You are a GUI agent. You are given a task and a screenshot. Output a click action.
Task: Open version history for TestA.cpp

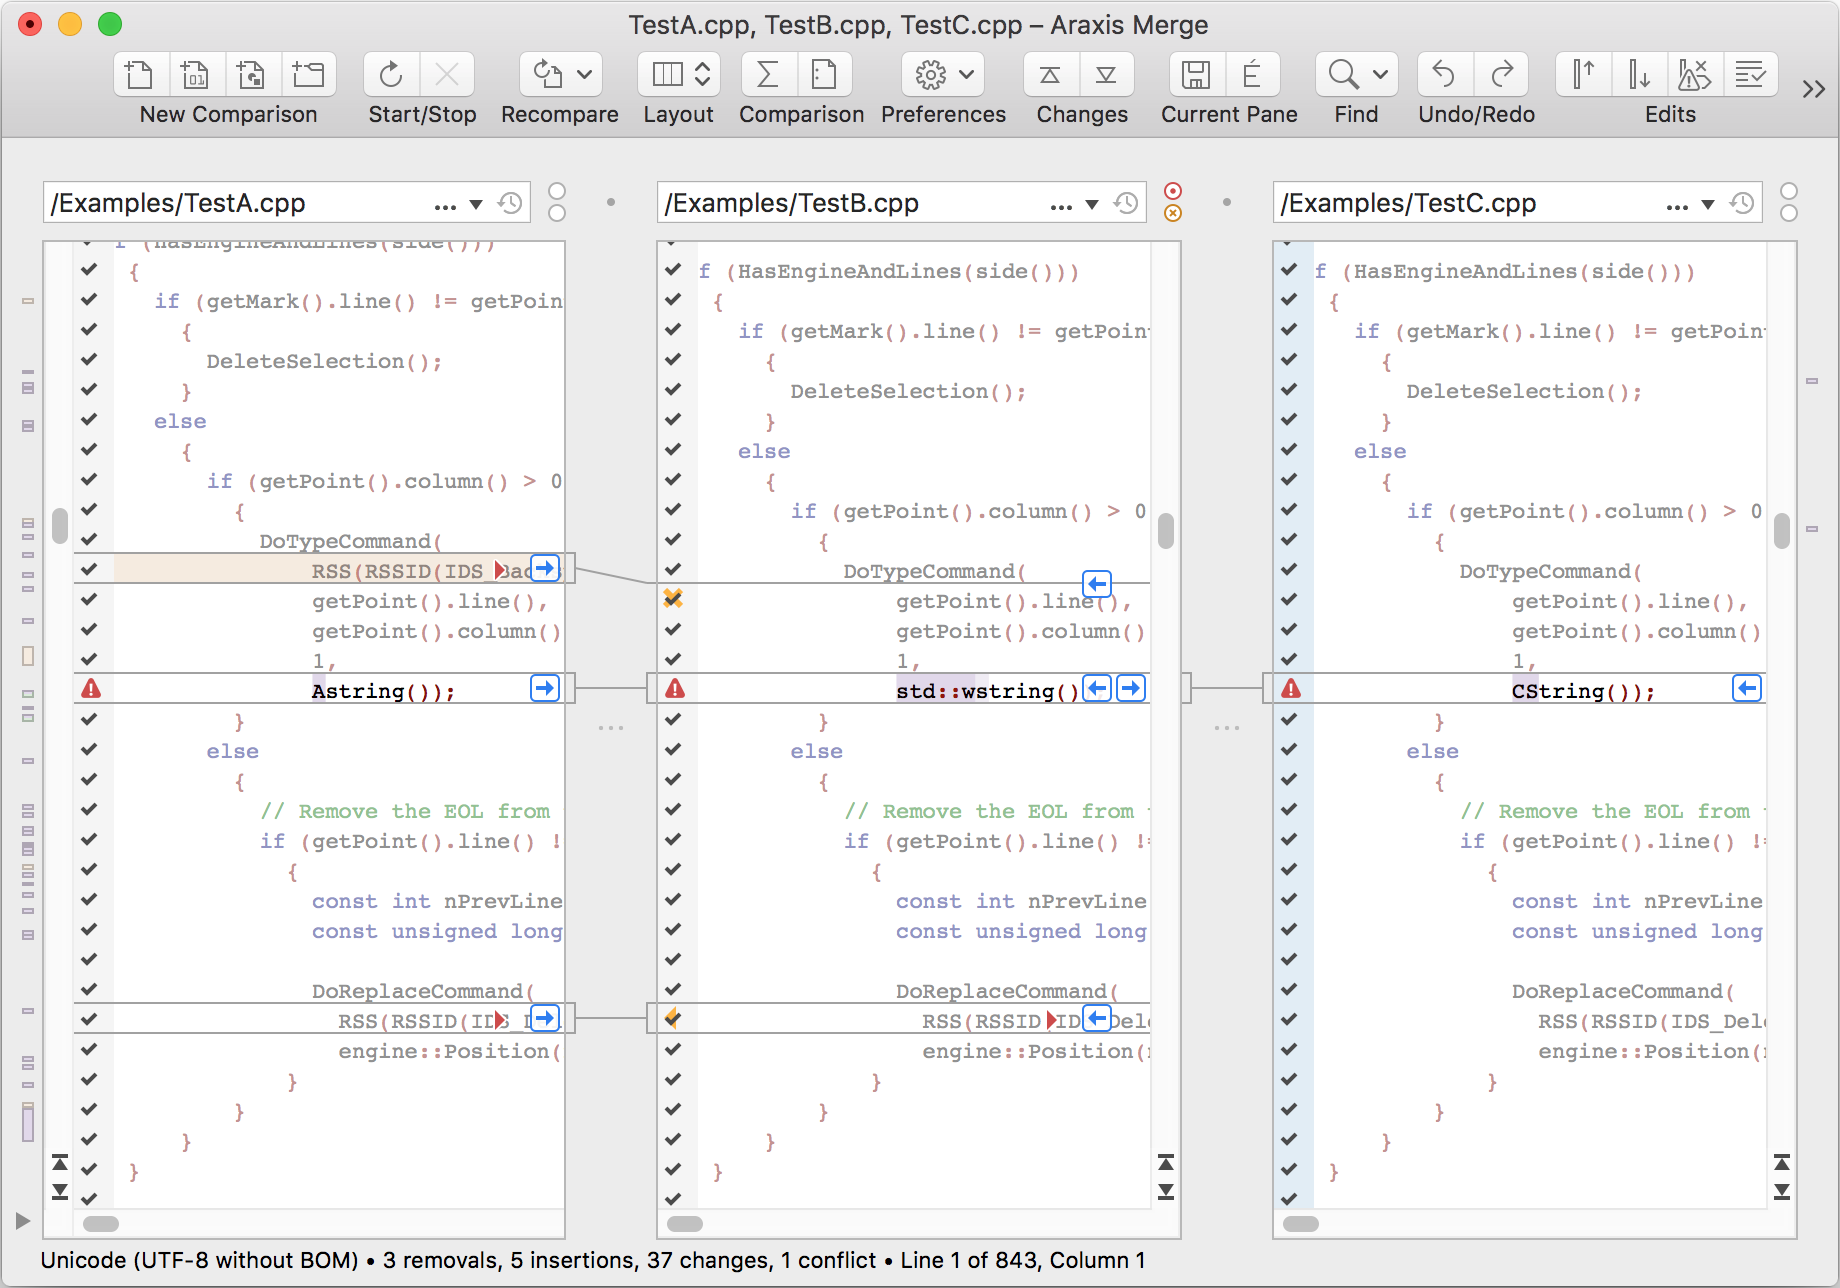511,202
